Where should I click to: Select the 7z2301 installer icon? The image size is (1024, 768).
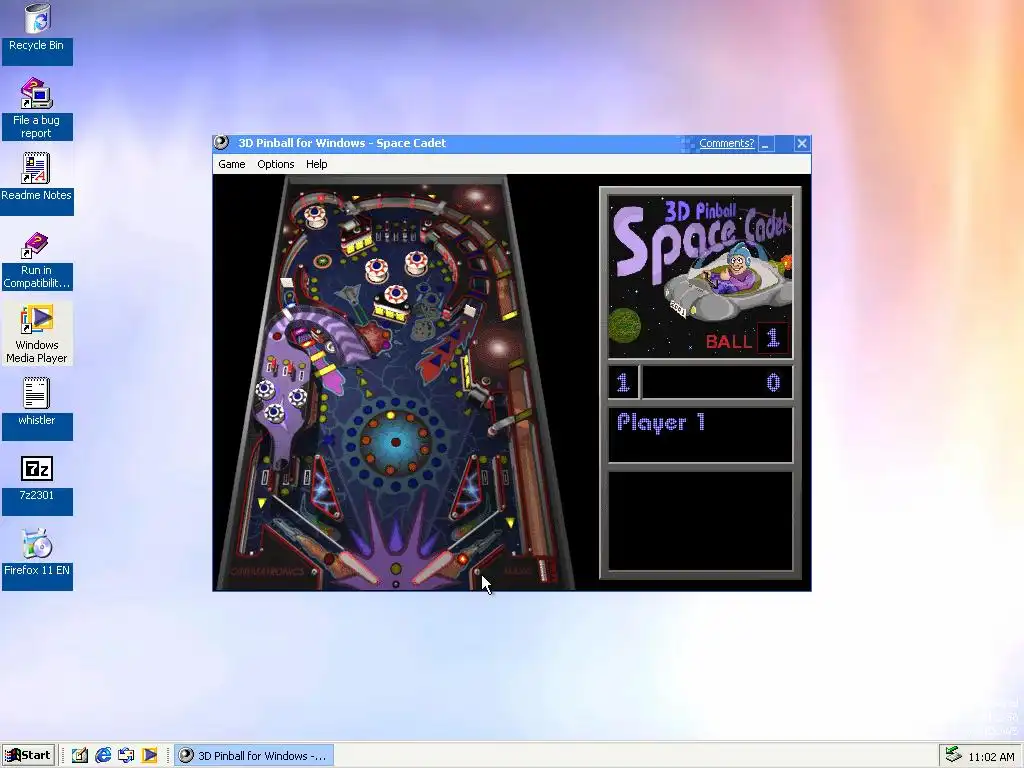point(37,483)
